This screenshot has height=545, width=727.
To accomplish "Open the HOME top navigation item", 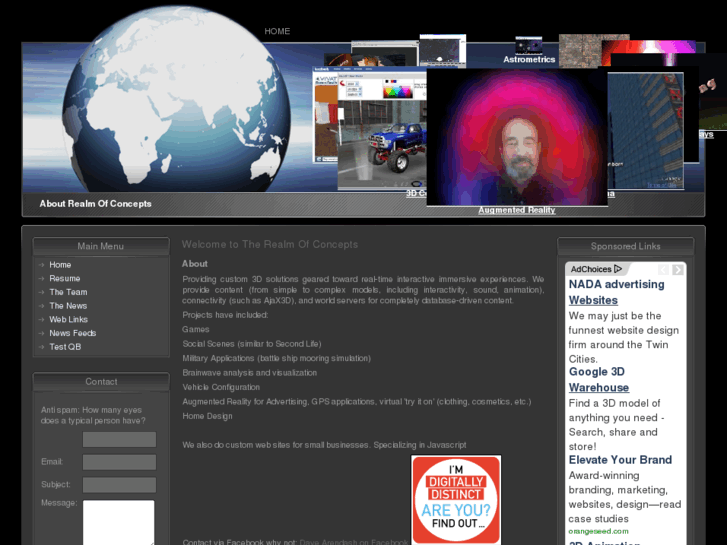I will 277,31.
